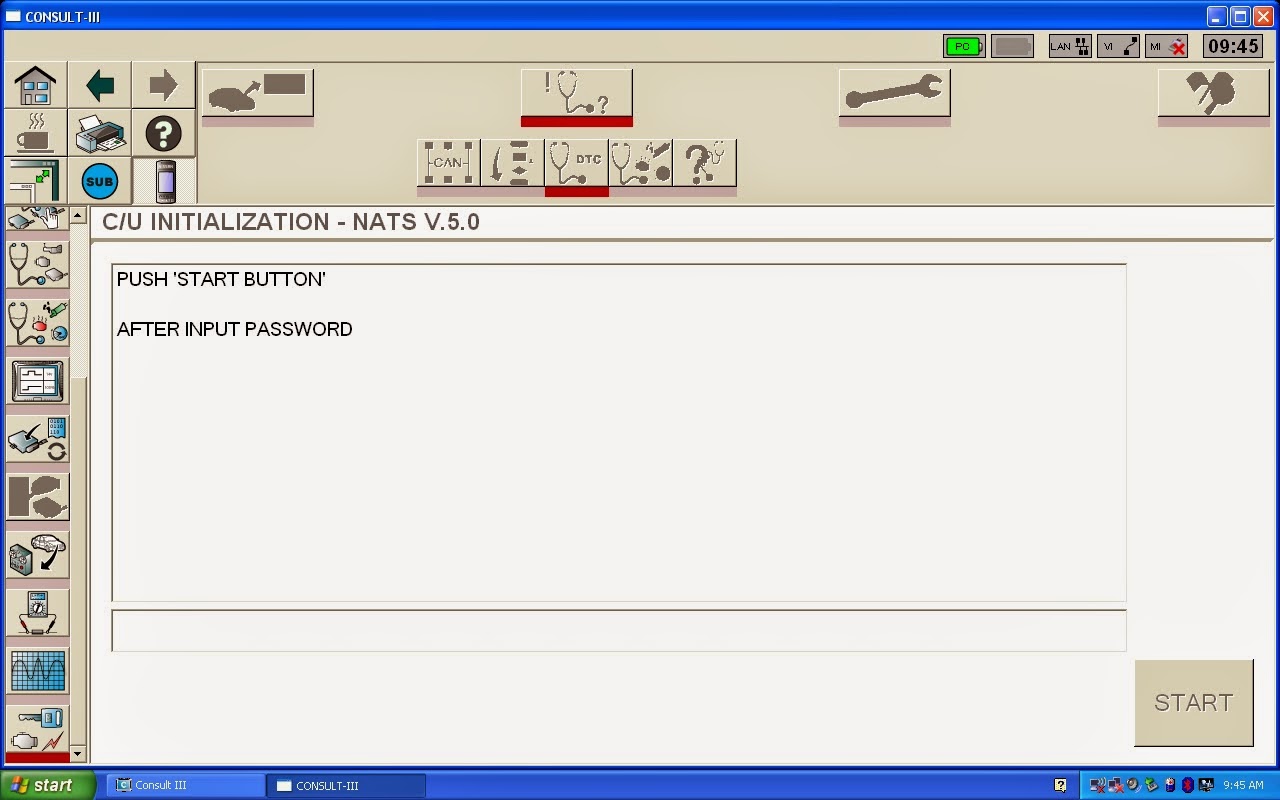
Task: Click the sidebar scroll down arrow
Action: pos(78,754)
